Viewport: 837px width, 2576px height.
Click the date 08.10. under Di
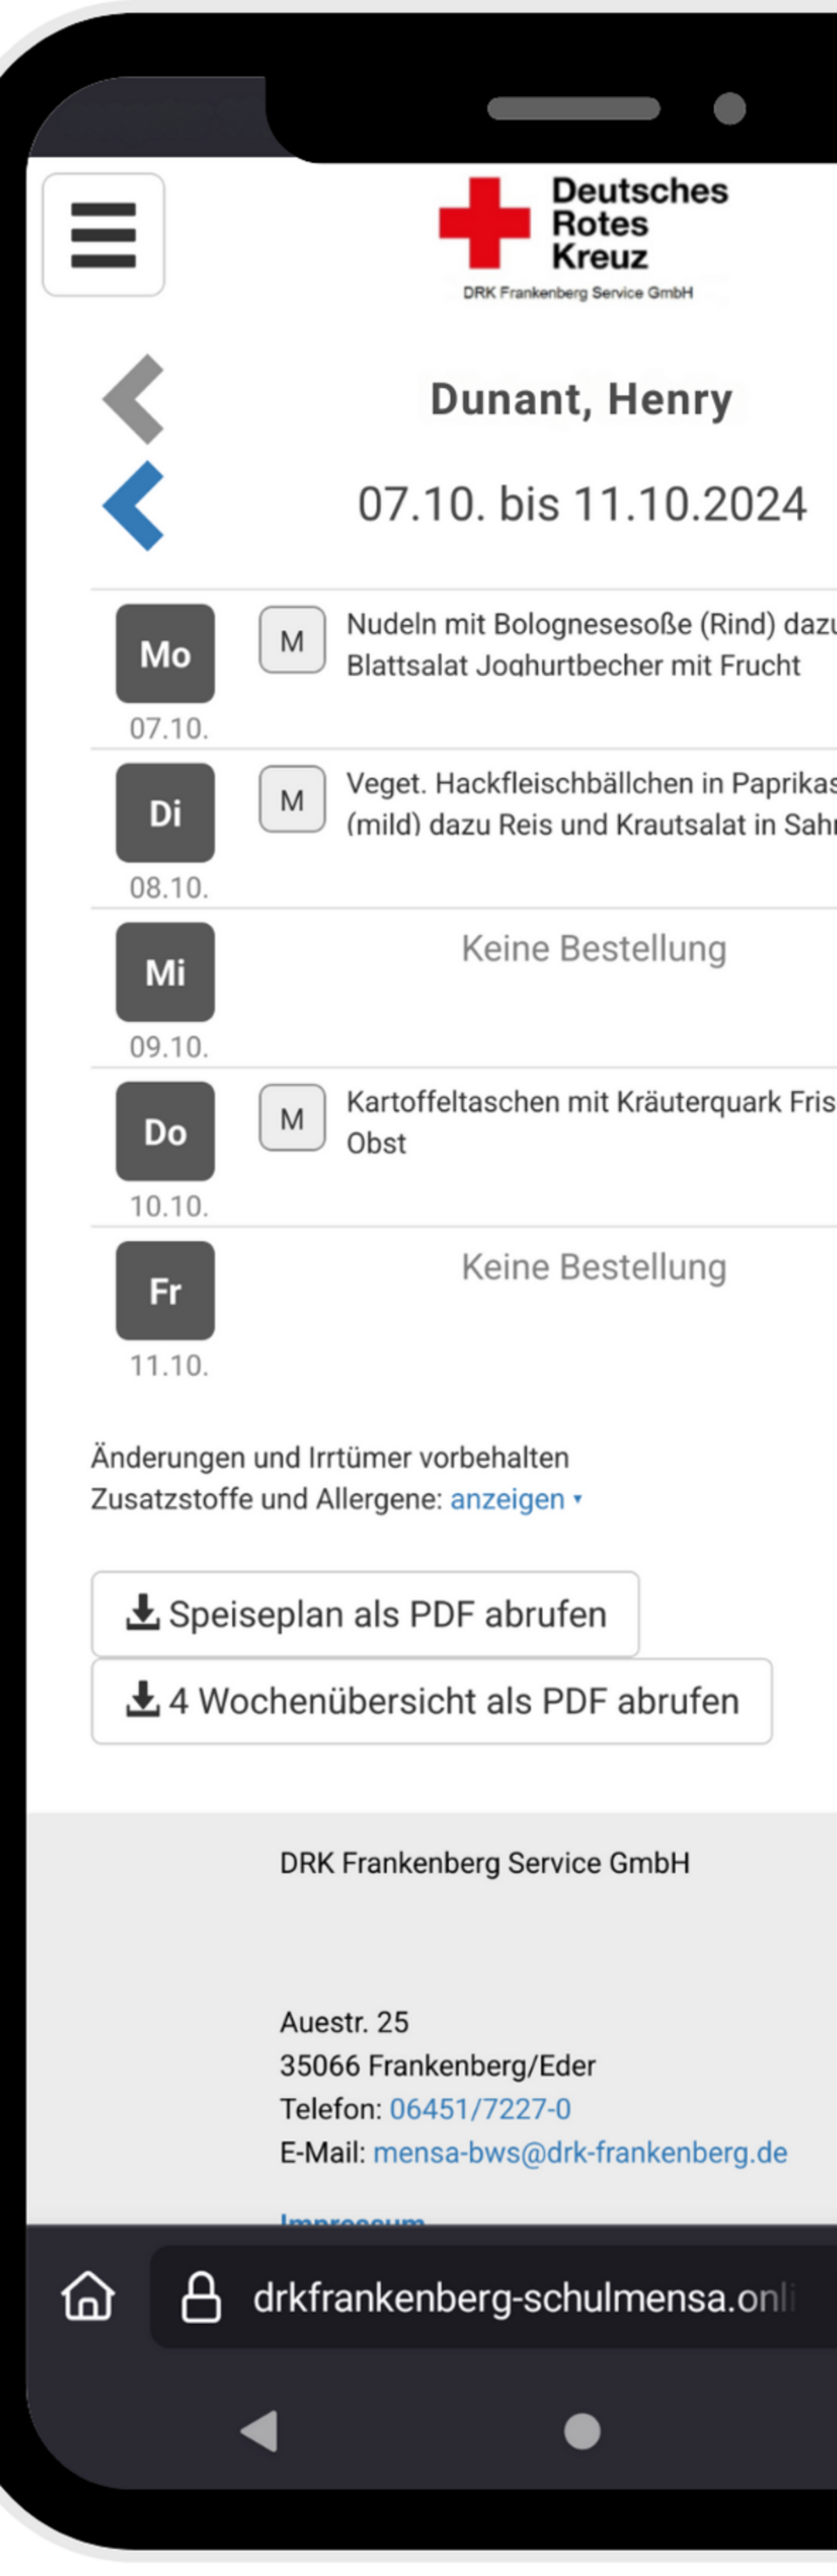169,887
